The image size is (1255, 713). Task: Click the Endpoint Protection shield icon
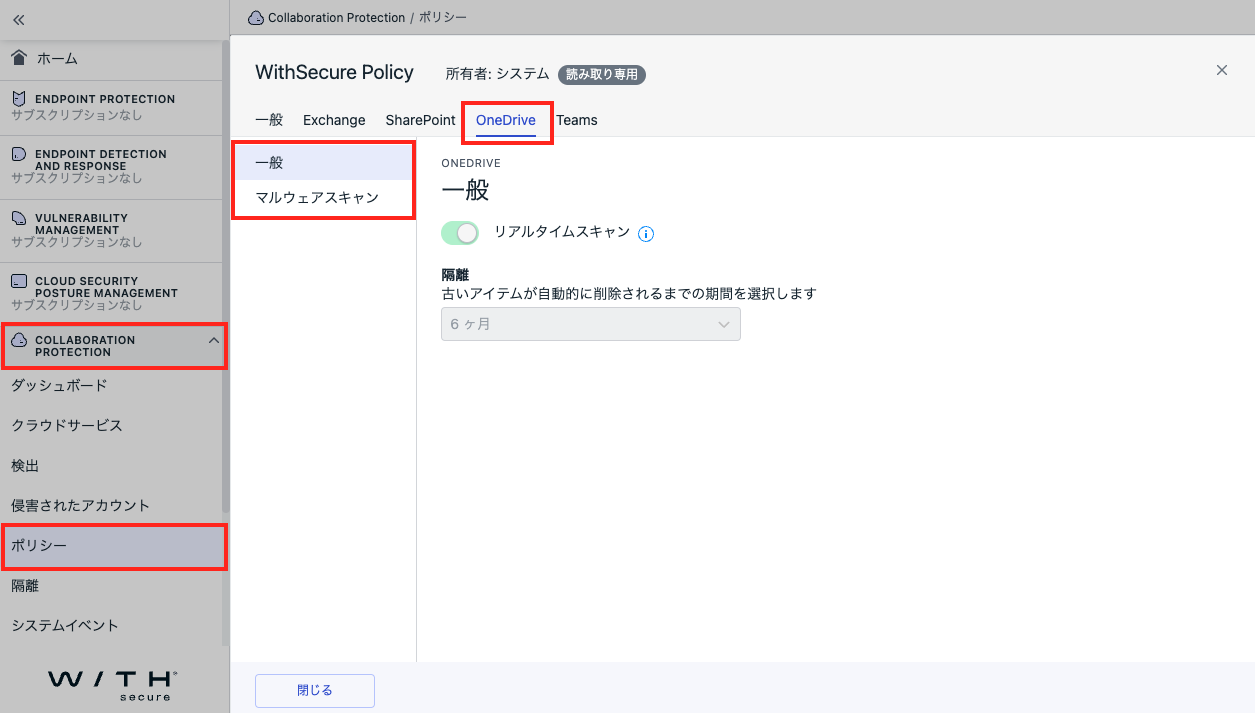tap(19, 99)
